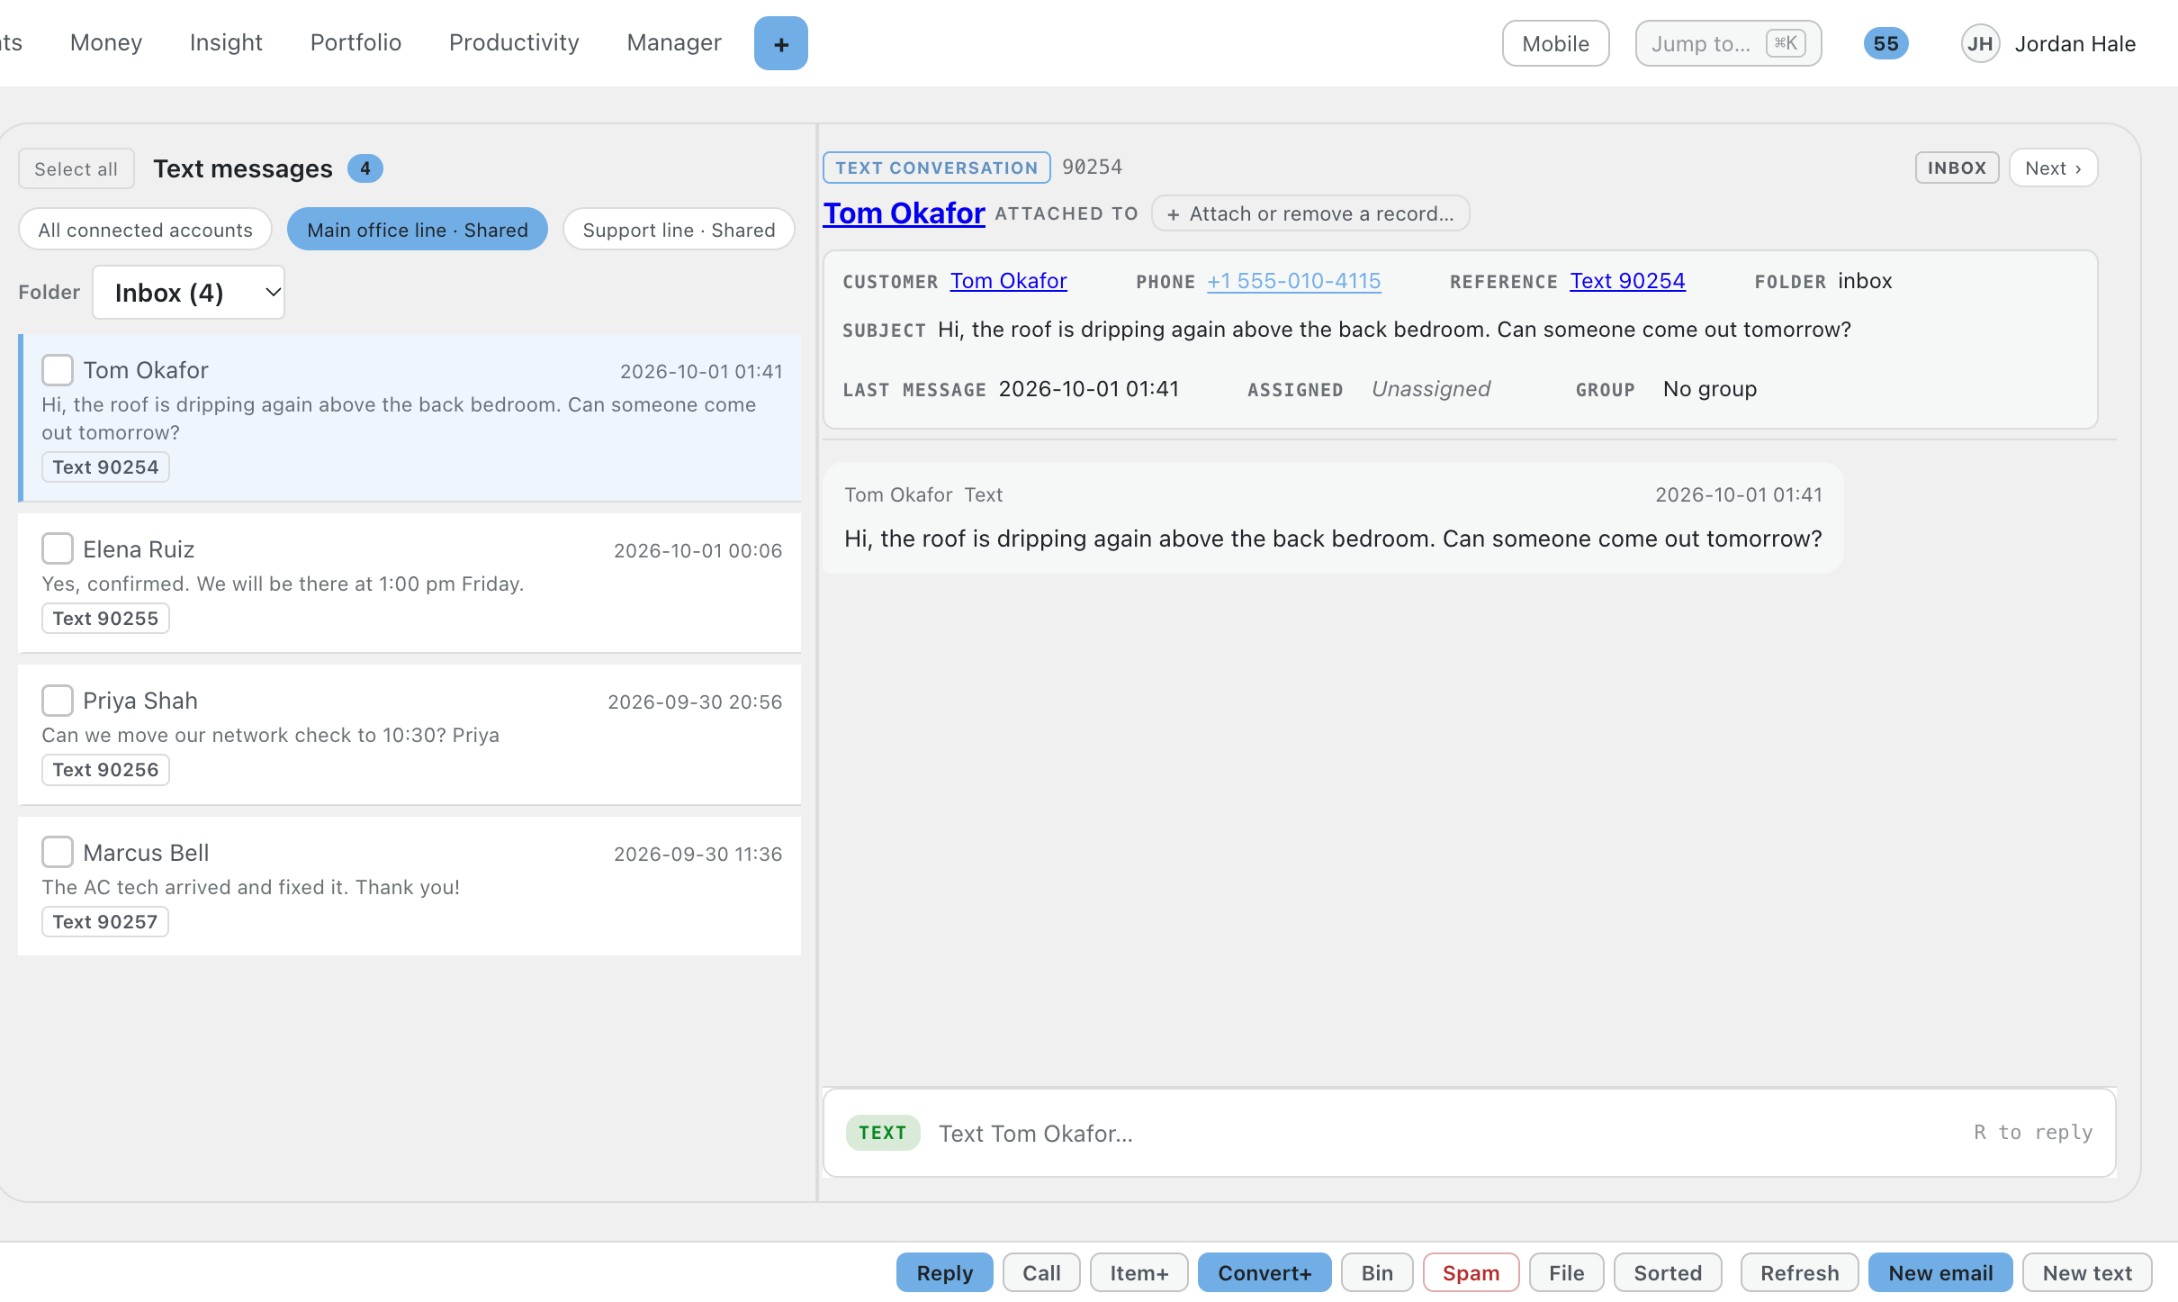Open the Elena Ruiz Text 90255 tag

[105, 618]
